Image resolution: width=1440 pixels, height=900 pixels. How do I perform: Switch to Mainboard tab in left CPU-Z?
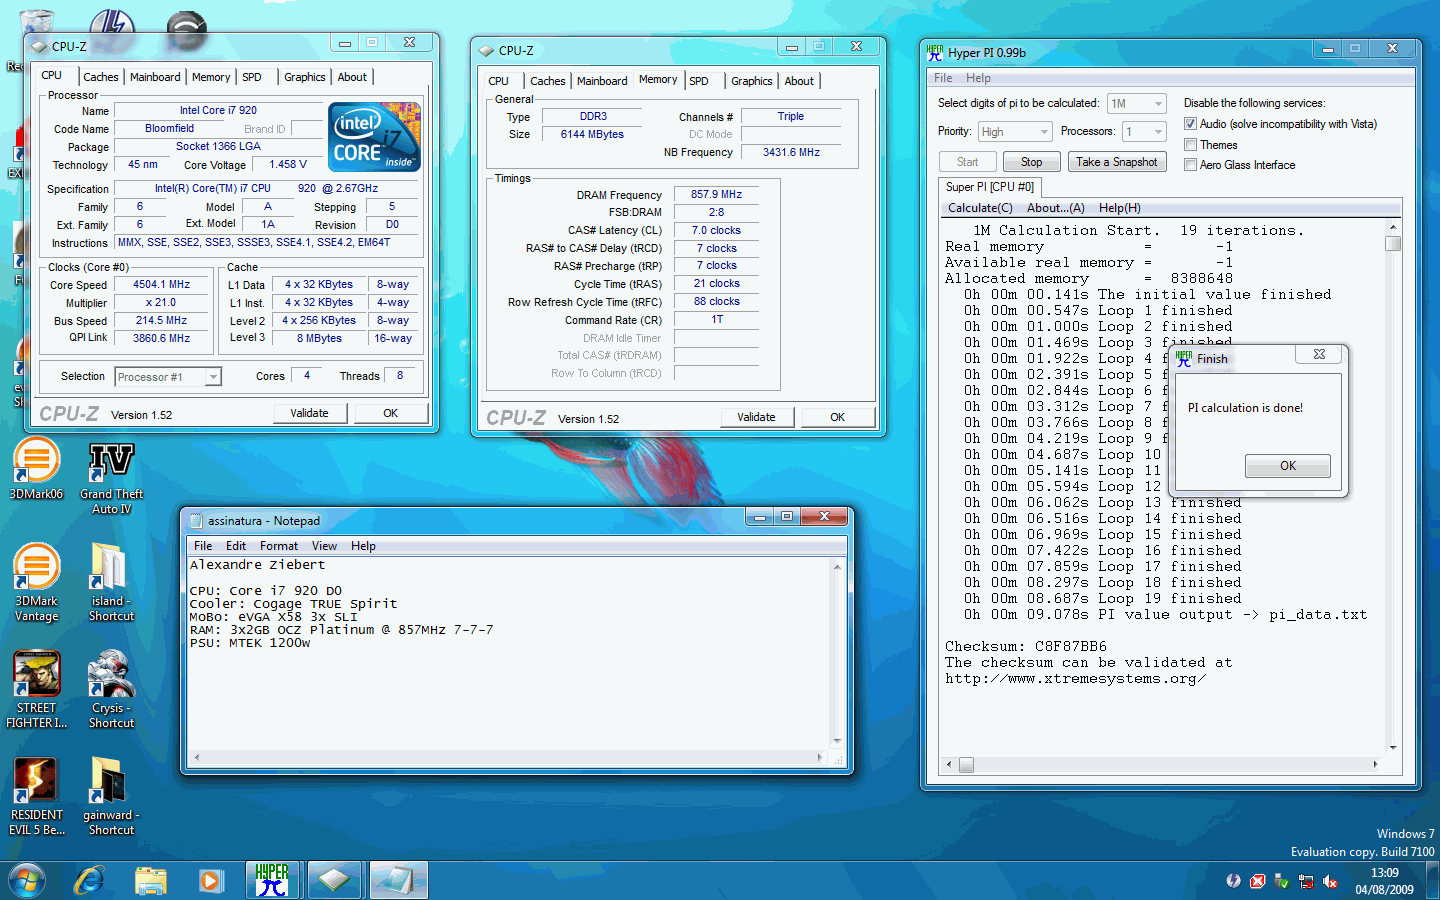[x=155, y=77]
